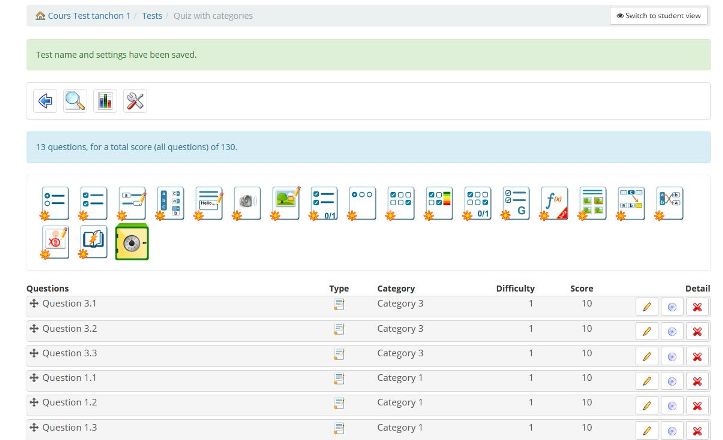Add the open book reading question icon
The width and height of the screenshot is (723, 440).
coord(93,242)
